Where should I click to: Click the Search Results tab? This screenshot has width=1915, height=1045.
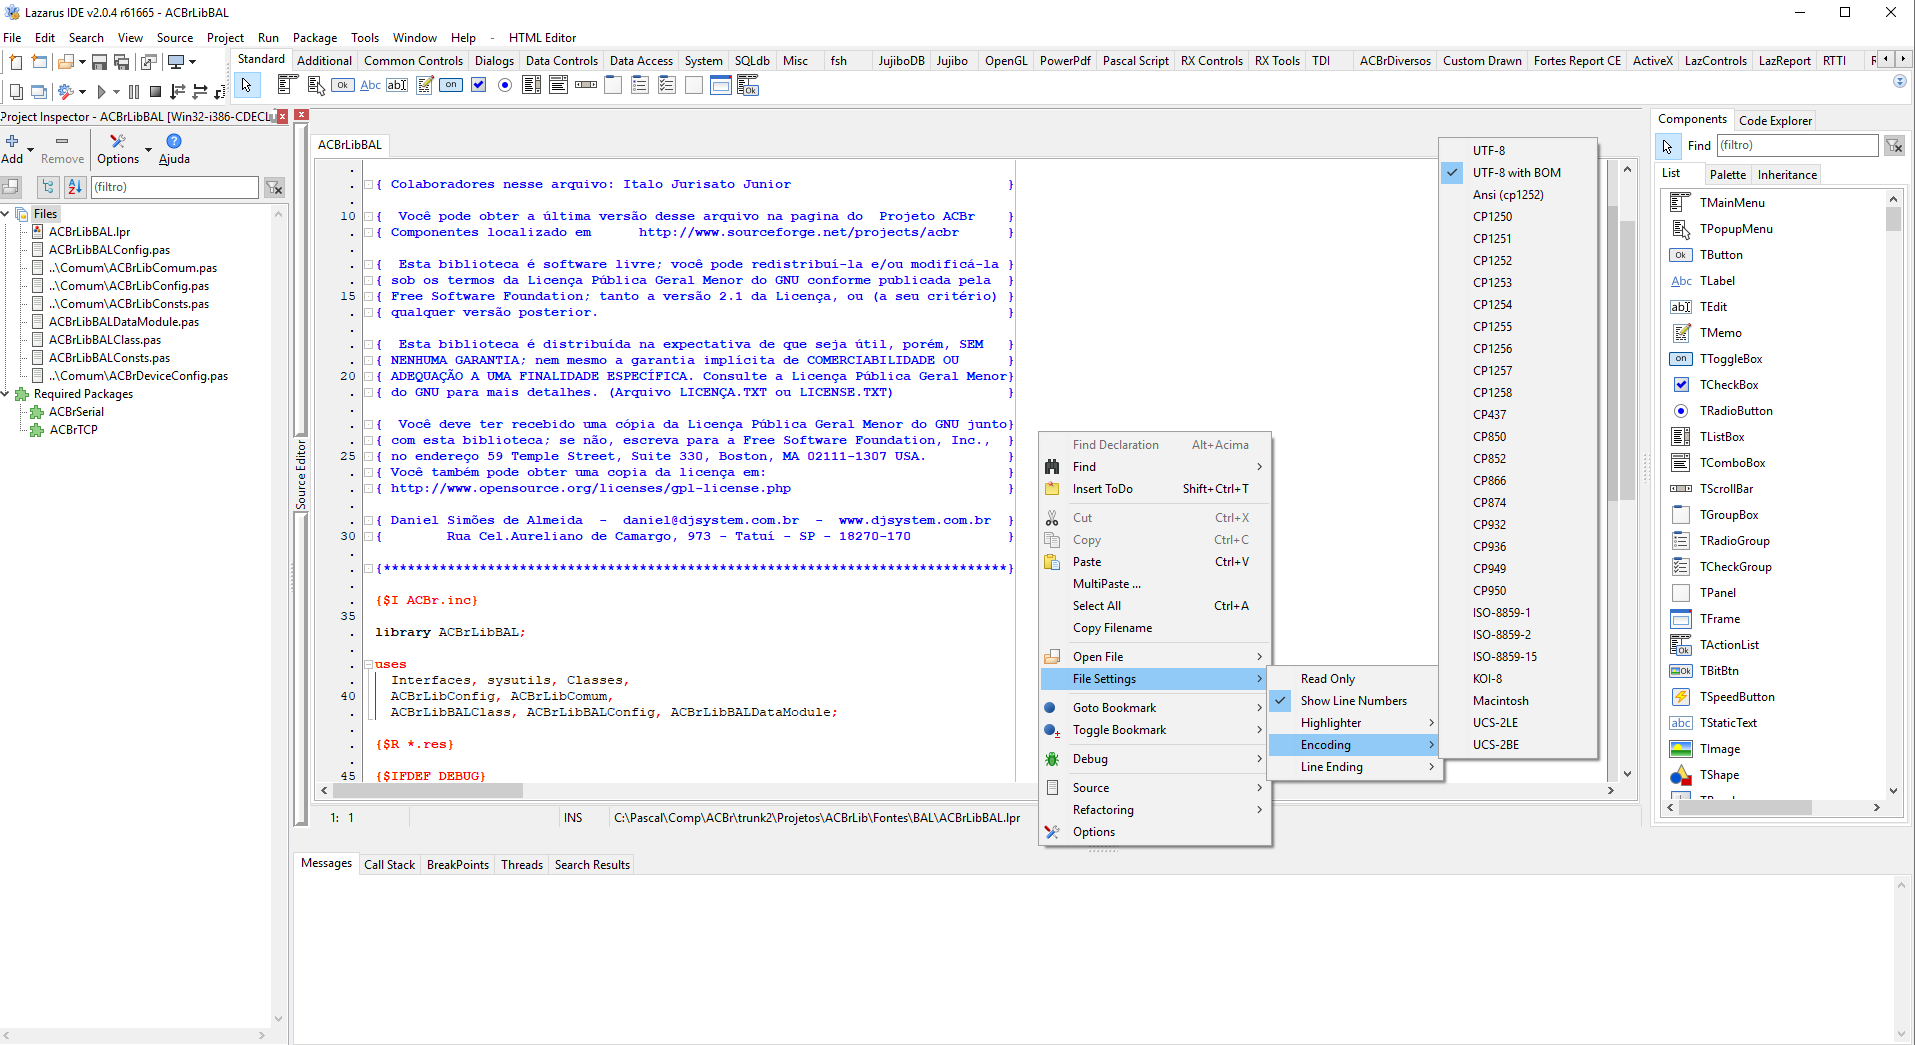592,865
